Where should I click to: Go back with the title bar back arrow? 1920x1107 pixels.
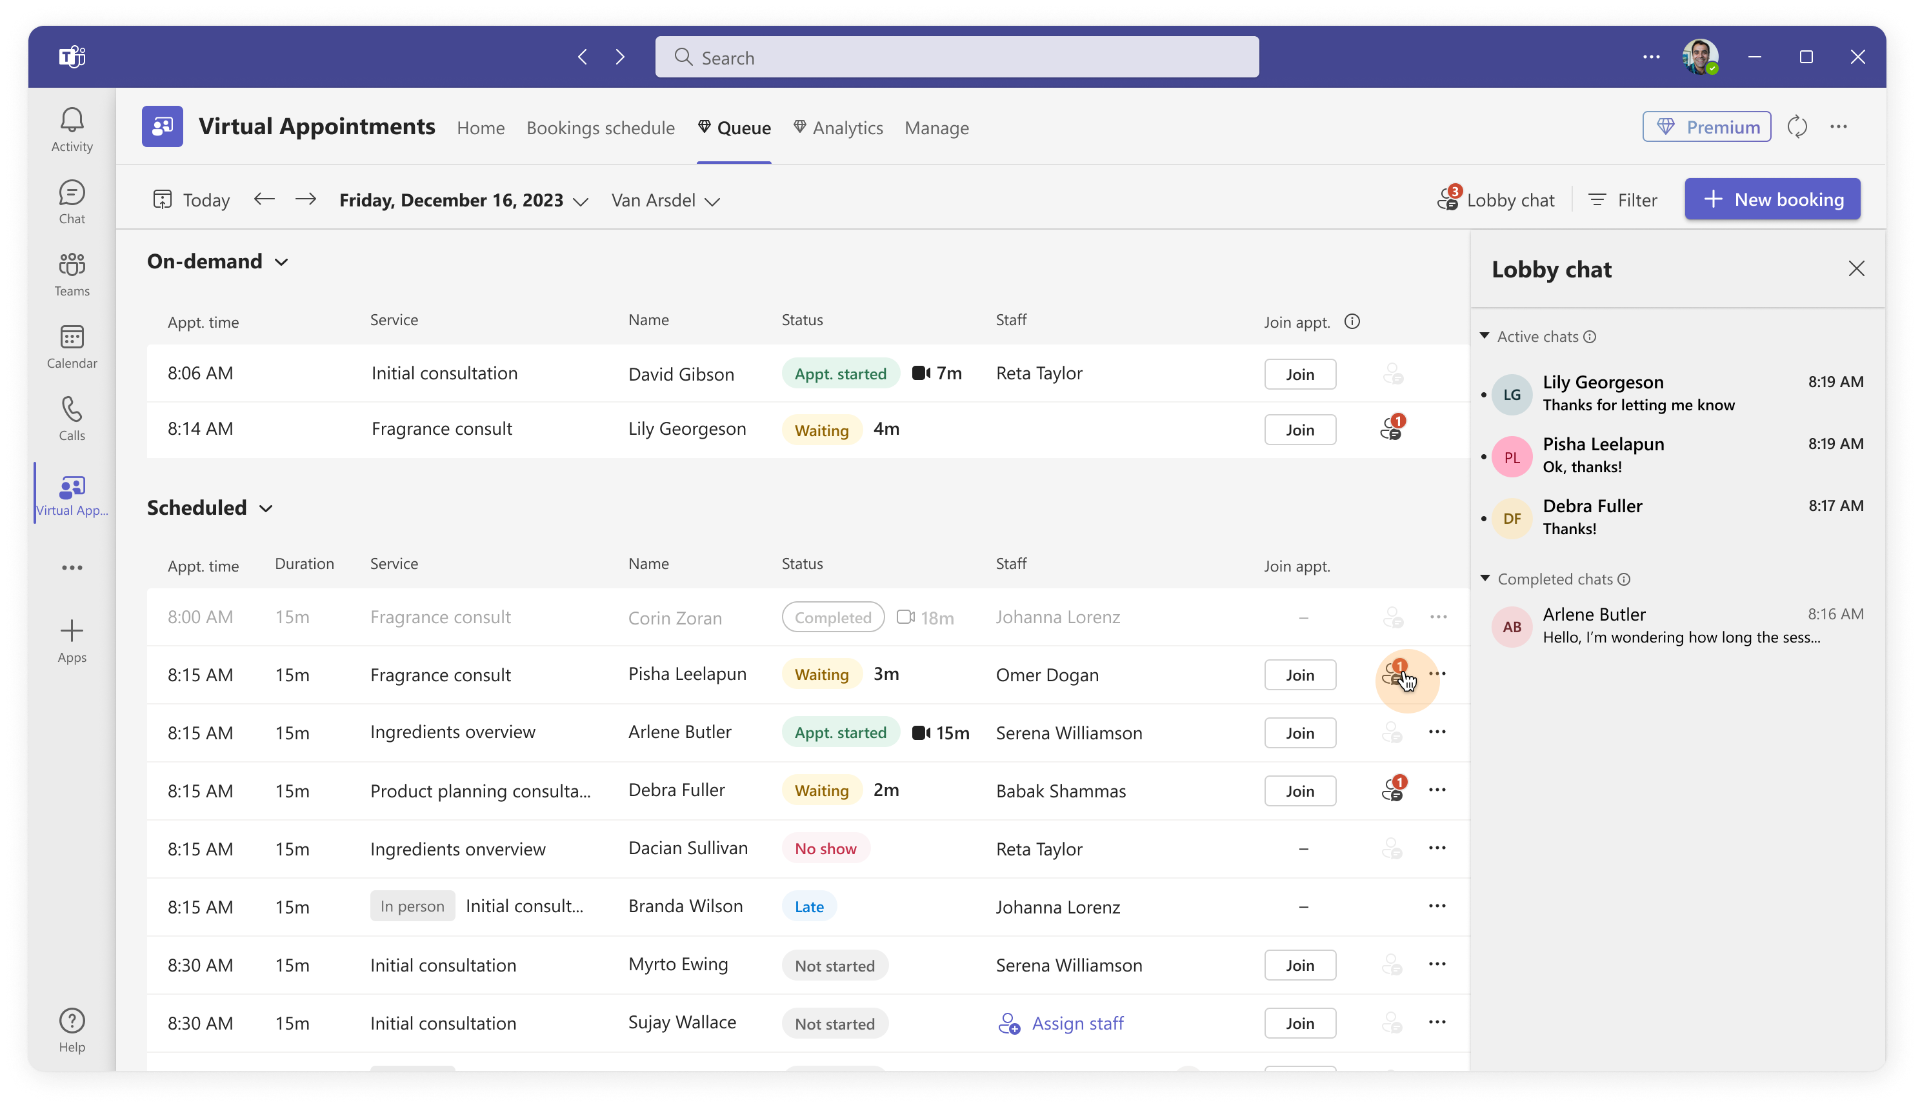click(x=583, y=57)
